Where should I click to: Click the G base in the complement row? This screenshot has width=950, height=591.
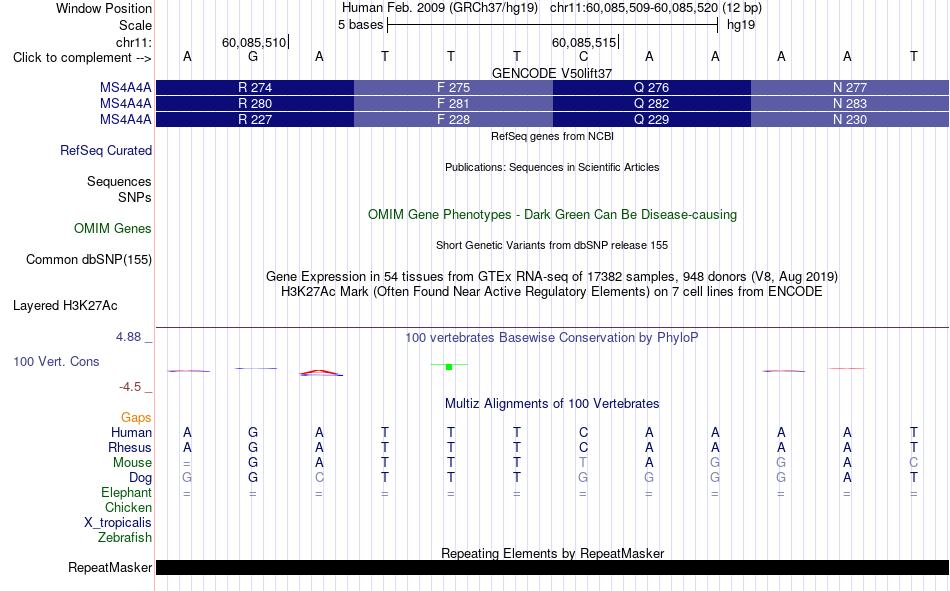click(x=253, y=56)
